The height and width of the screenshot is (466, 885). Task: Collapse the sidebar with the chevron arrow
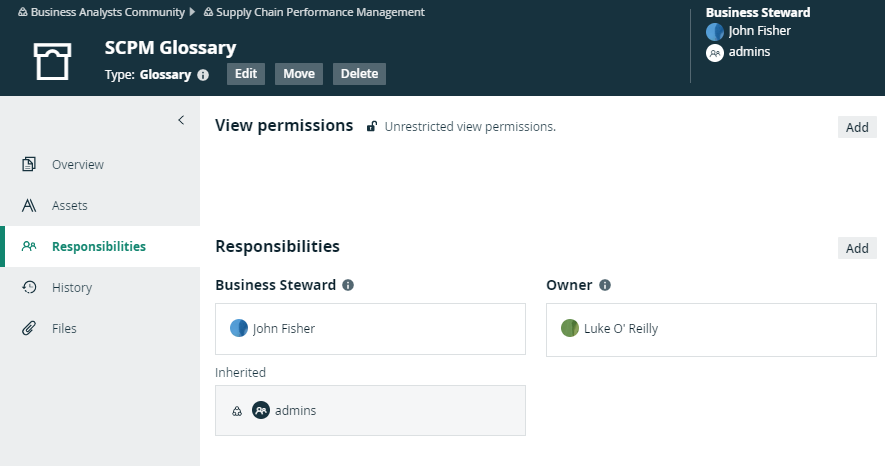pos(181,120)
